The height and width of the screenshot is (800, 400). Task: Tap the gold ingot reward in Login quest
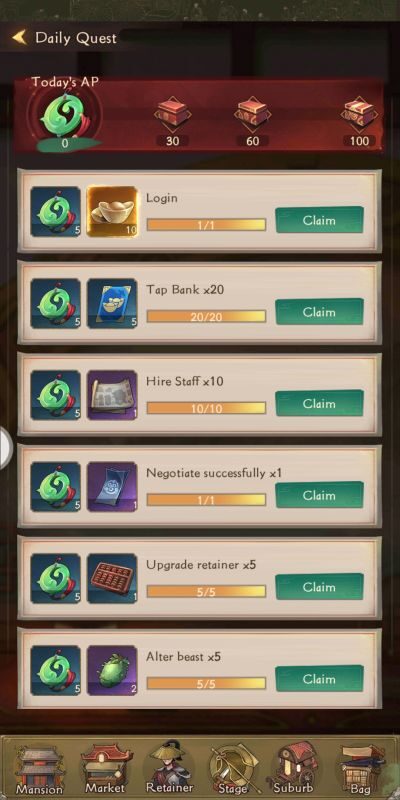[112, 211]
